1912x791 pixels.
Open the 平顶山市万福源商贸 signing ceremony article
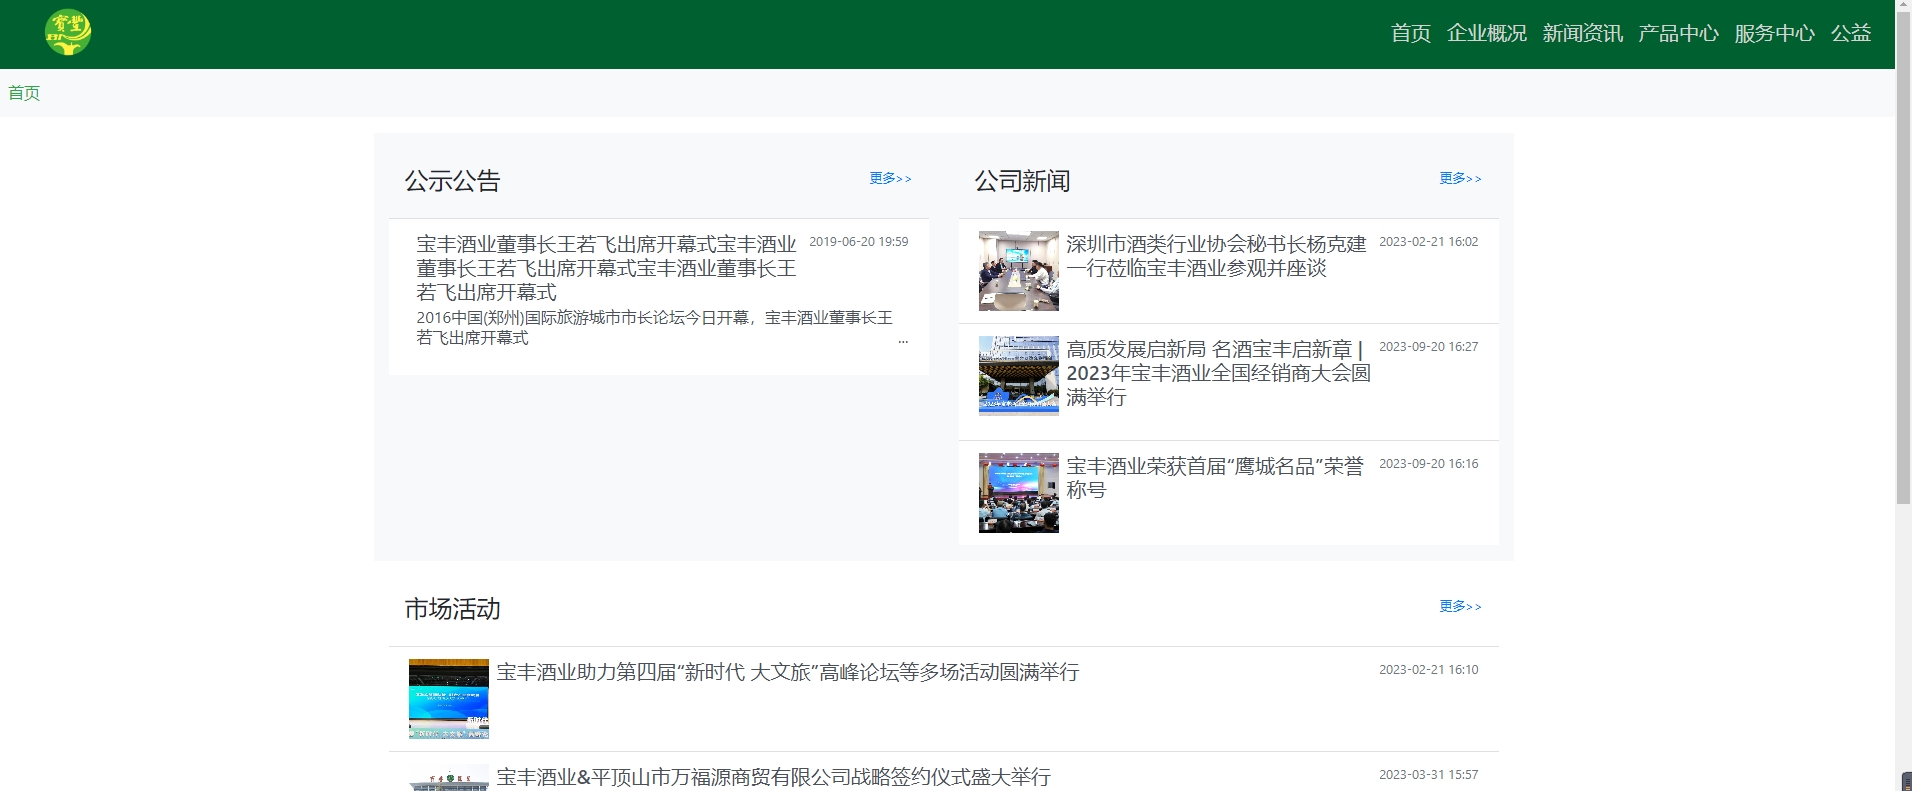click(774, 777)
